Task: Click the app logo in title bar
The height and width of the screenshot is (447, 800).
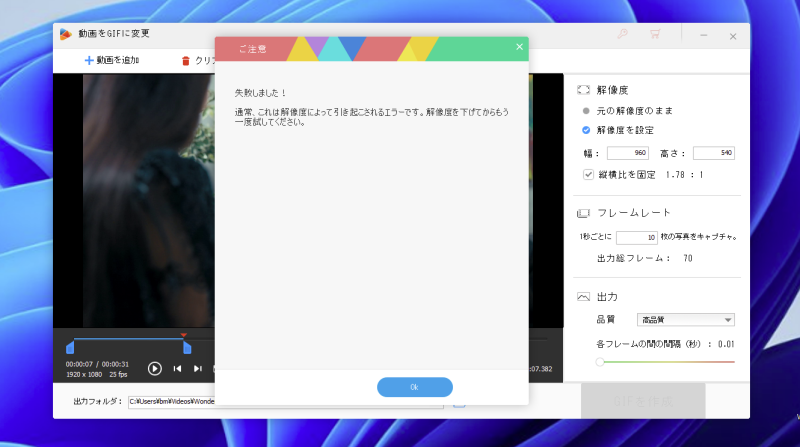Action: (x=66, y=34)
